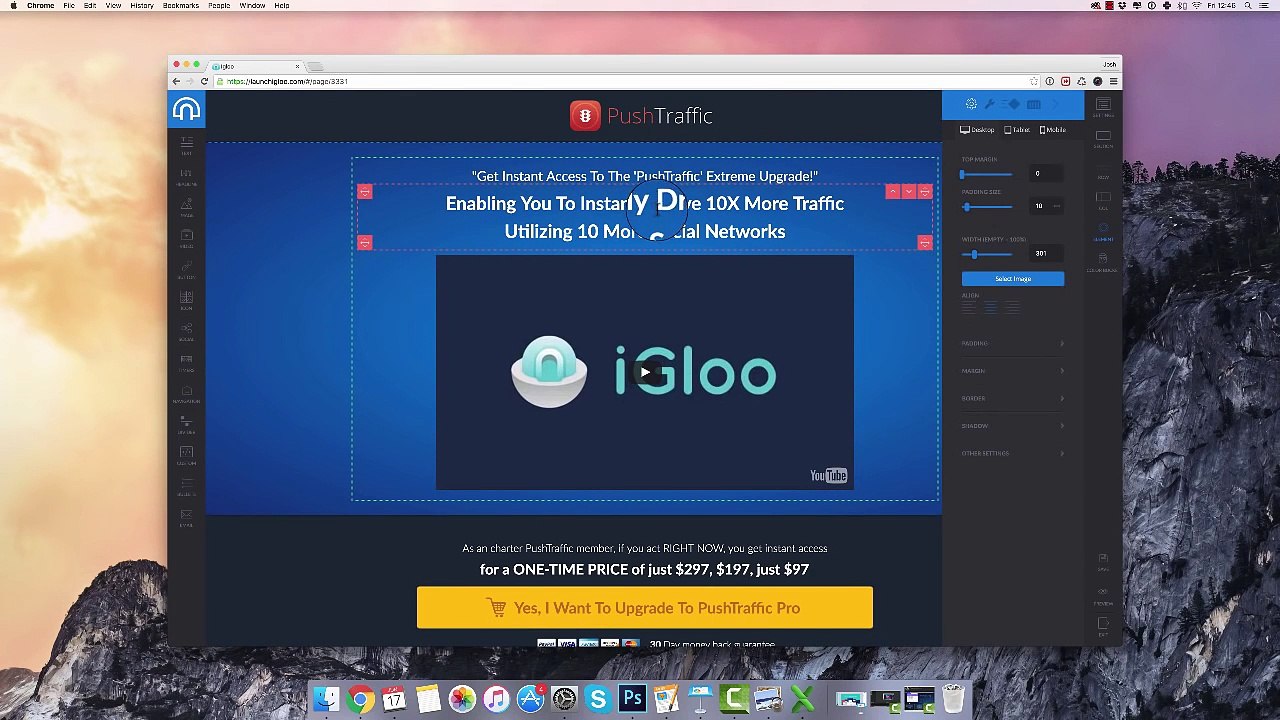Click the bottom-right red handle on the headline
The width and height of the screenshot is (1280, 720).
tap(925, 242)
